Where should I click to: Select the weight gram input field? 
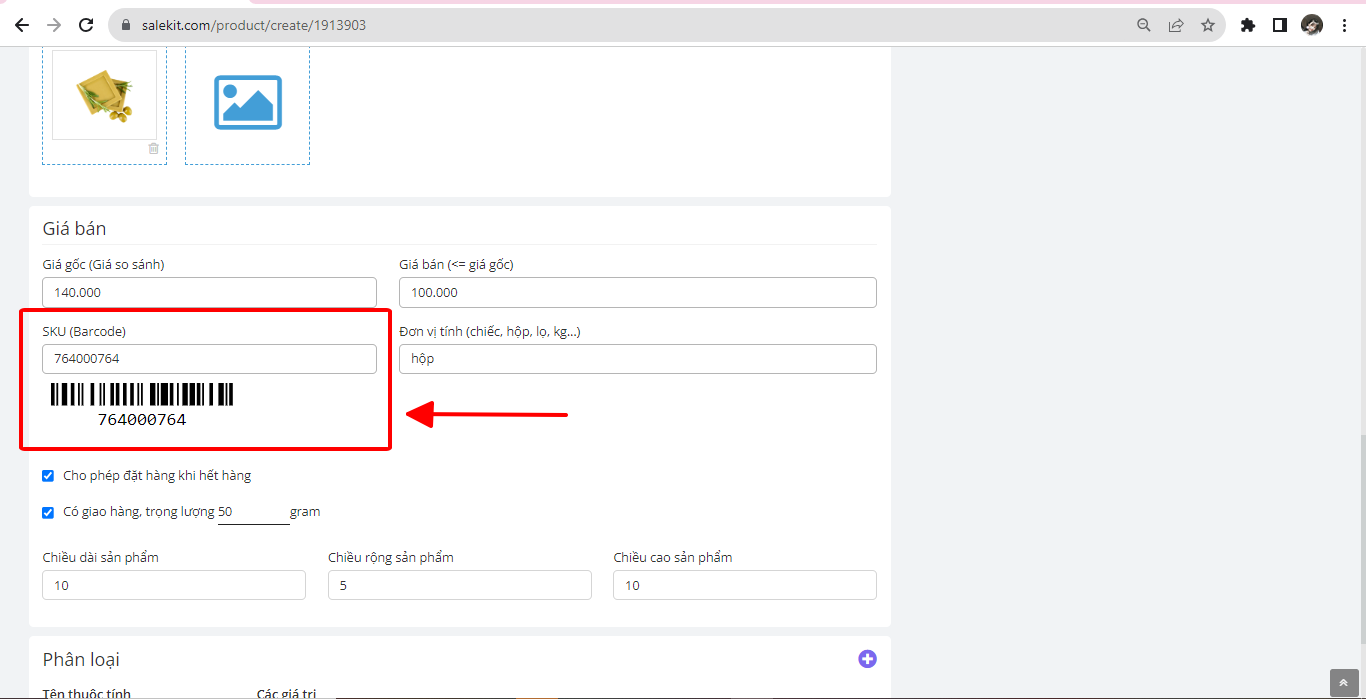pyautogui.click(x=253, y=512)
